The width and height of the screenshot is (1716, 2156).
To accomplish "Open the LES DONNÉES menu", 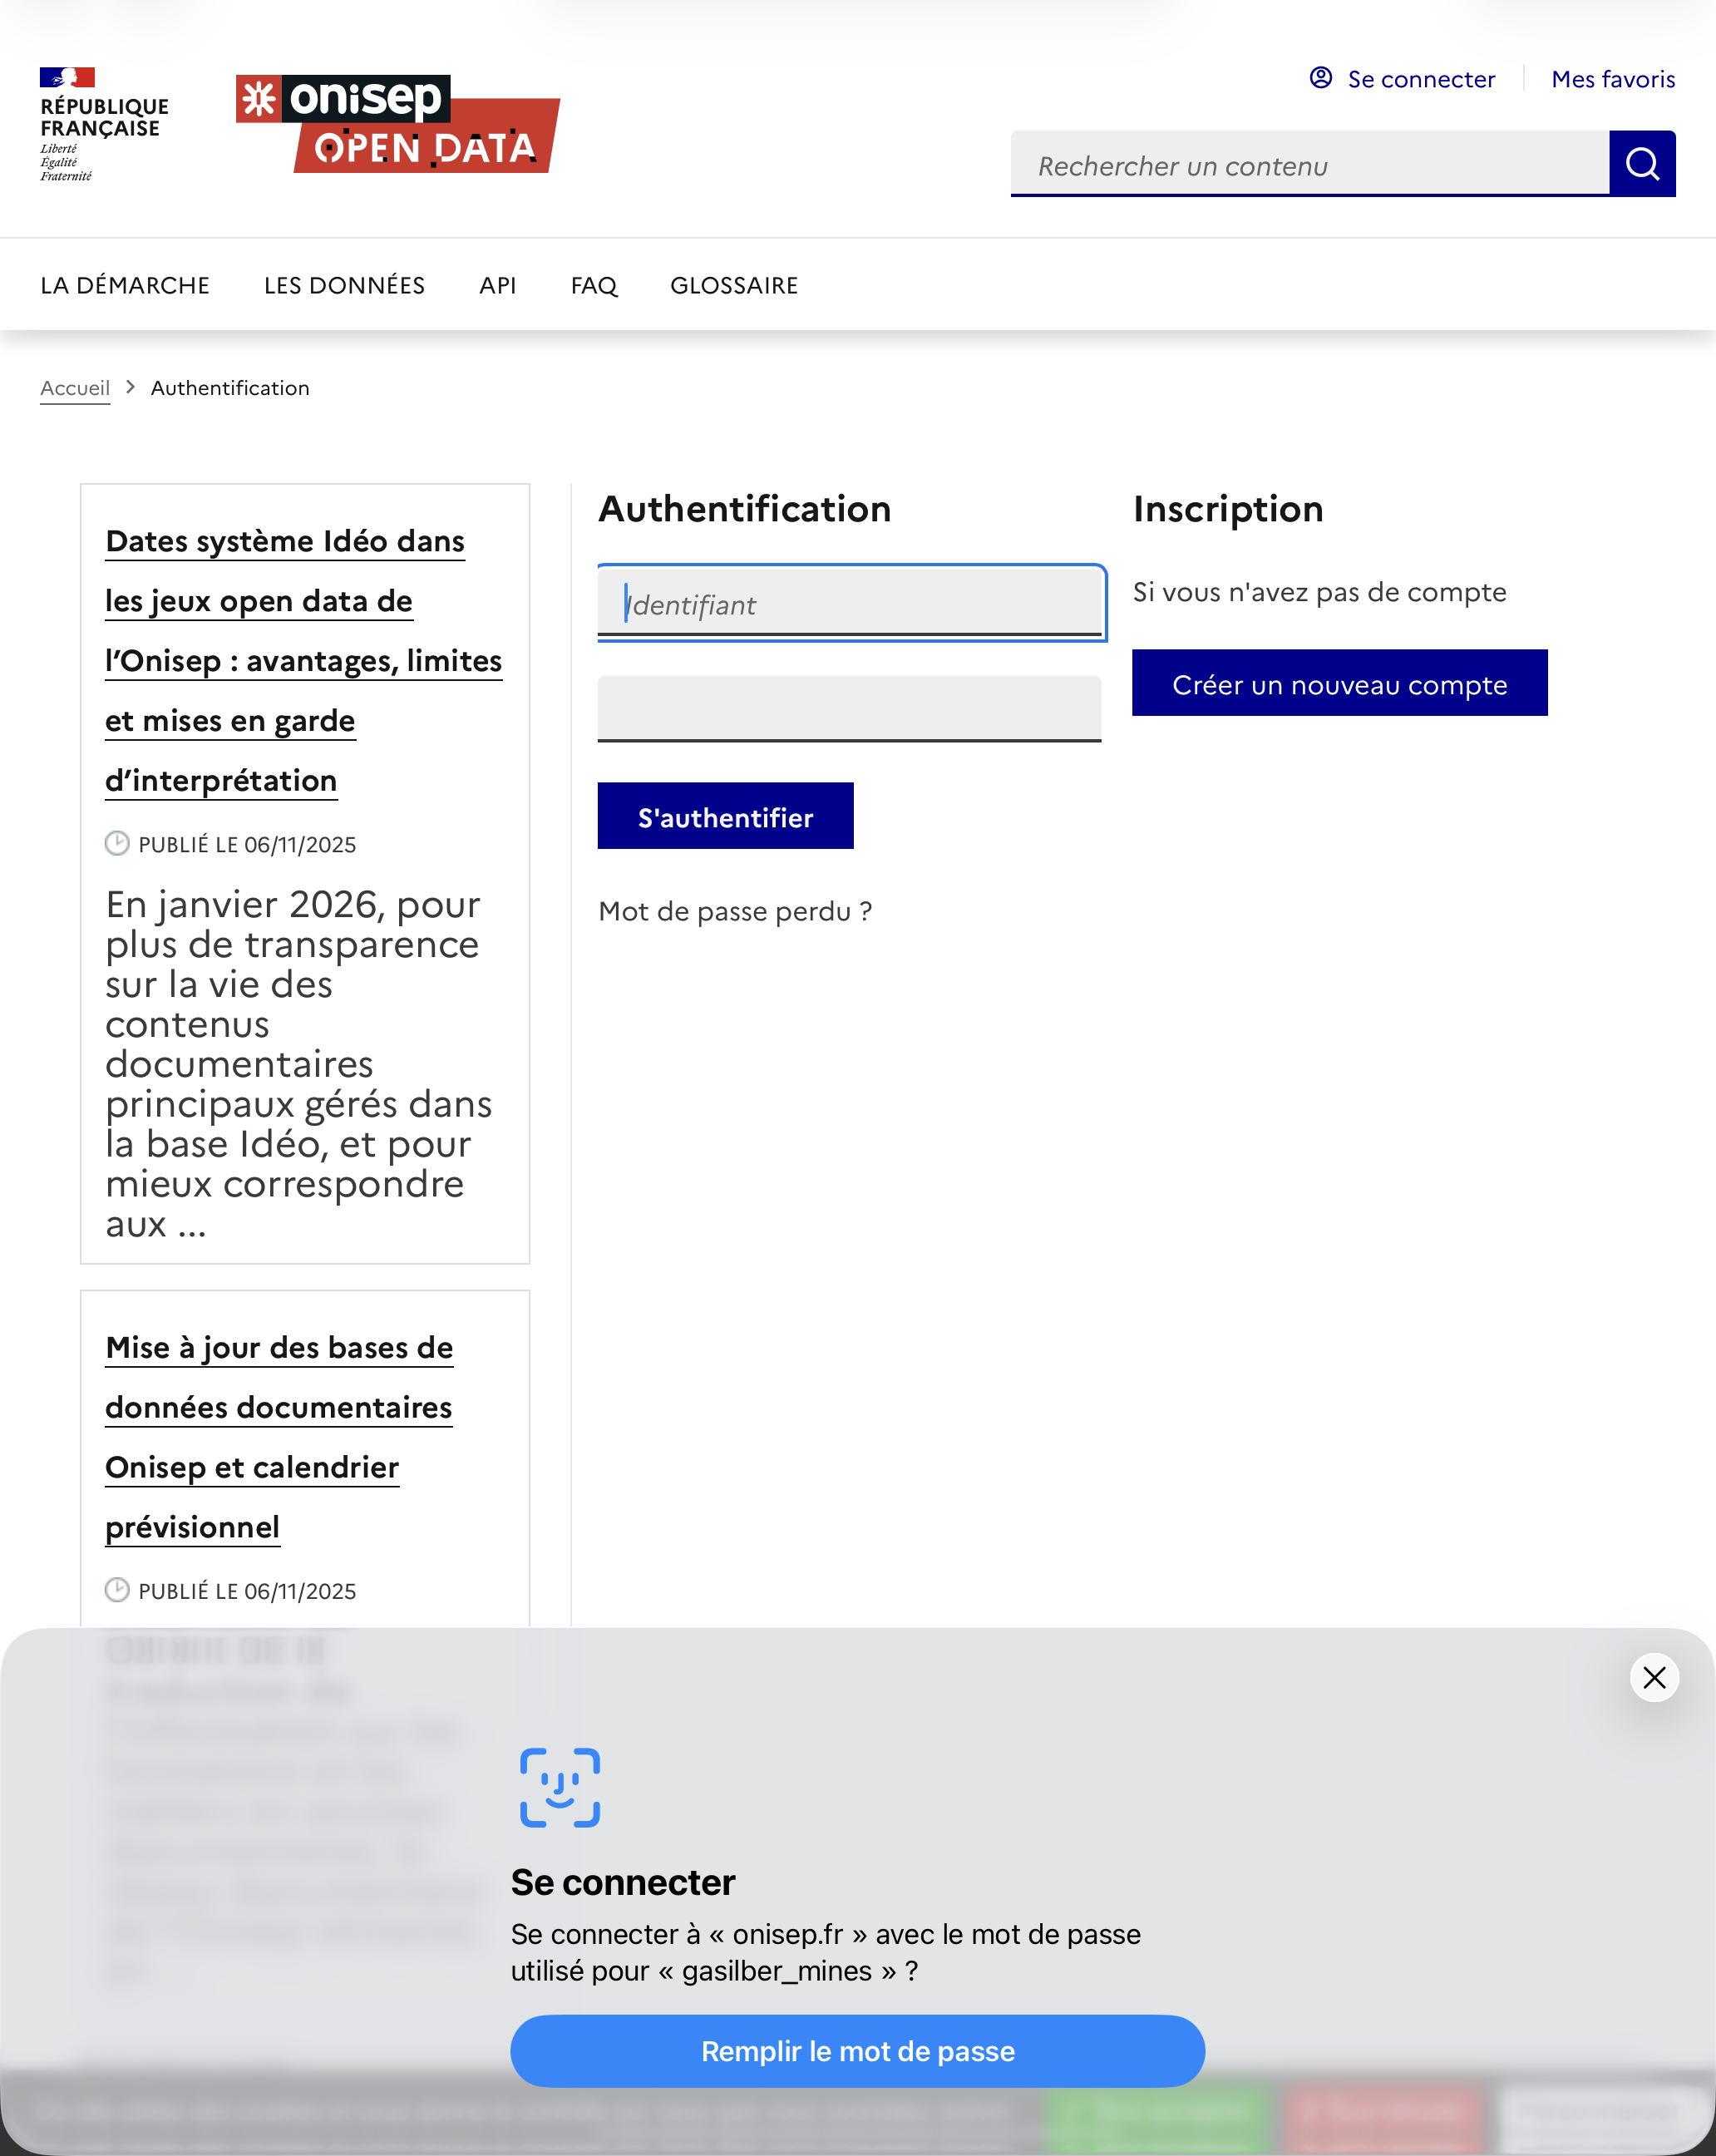I will tap(344, 285).
